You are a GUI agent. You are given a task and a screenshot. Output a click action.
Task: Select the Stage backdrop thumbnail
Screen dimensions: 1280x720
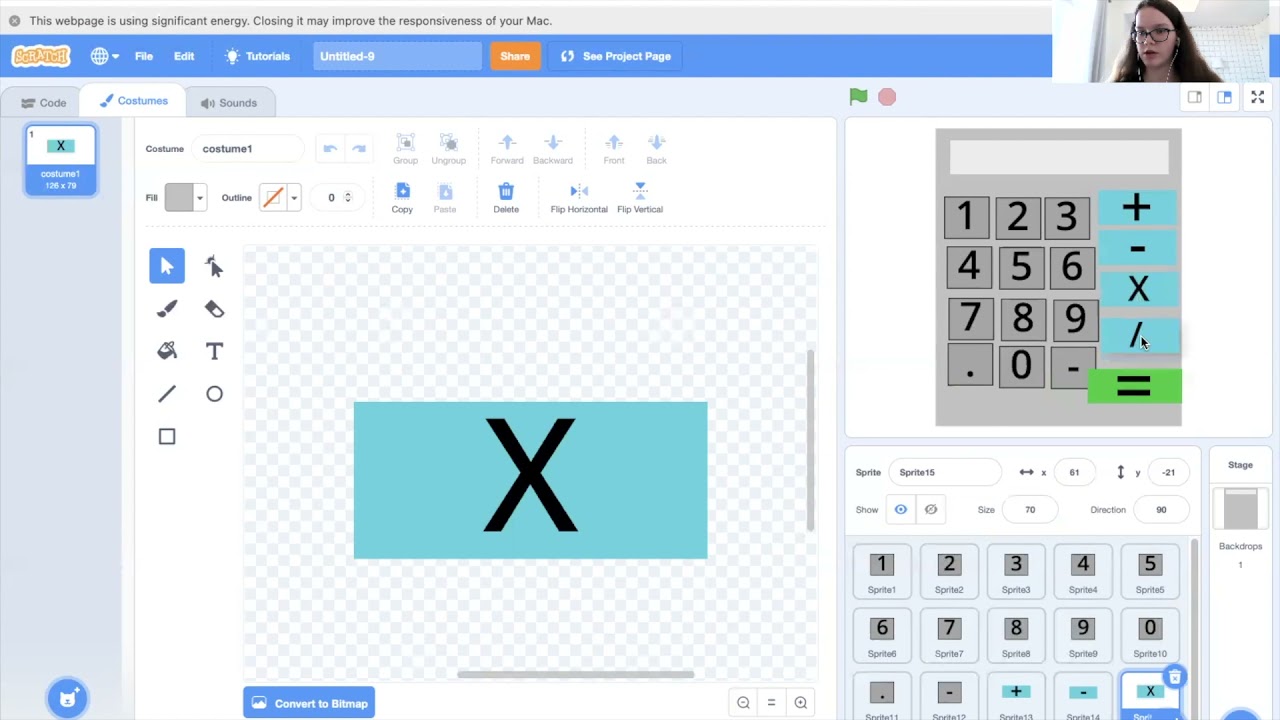click(1240, 510)
